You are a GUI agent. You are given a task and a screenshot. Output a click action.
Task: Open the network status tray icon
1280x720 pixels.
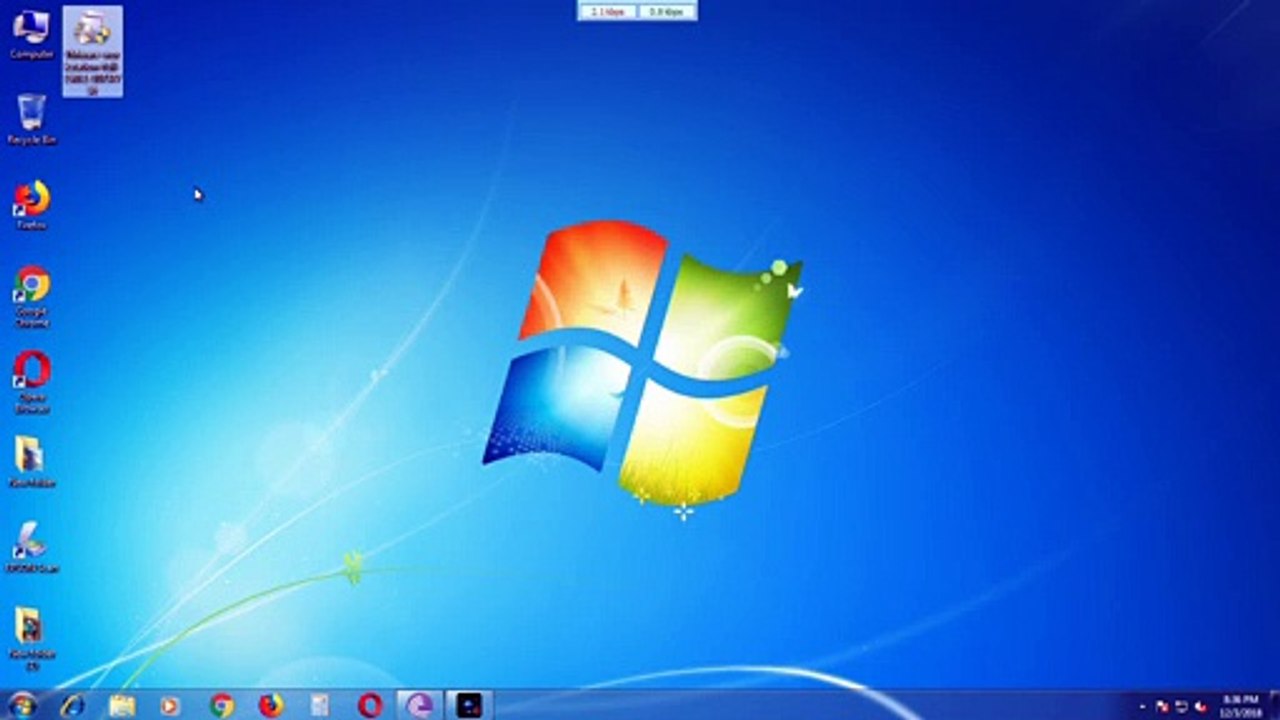(1181, 706)
